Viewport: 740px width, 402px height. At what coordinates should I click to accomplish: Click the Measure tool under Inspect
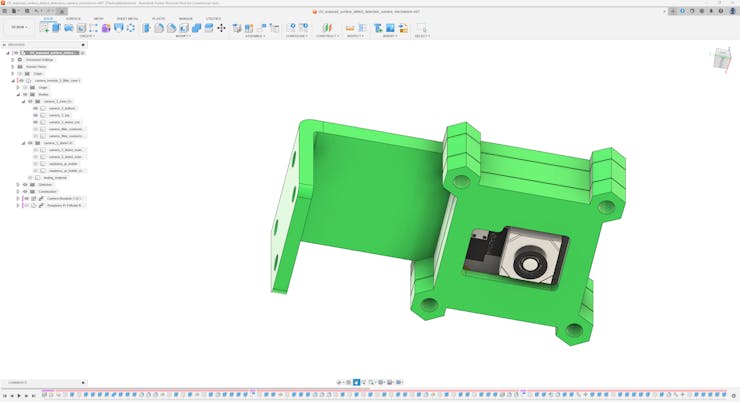point(350,28)
